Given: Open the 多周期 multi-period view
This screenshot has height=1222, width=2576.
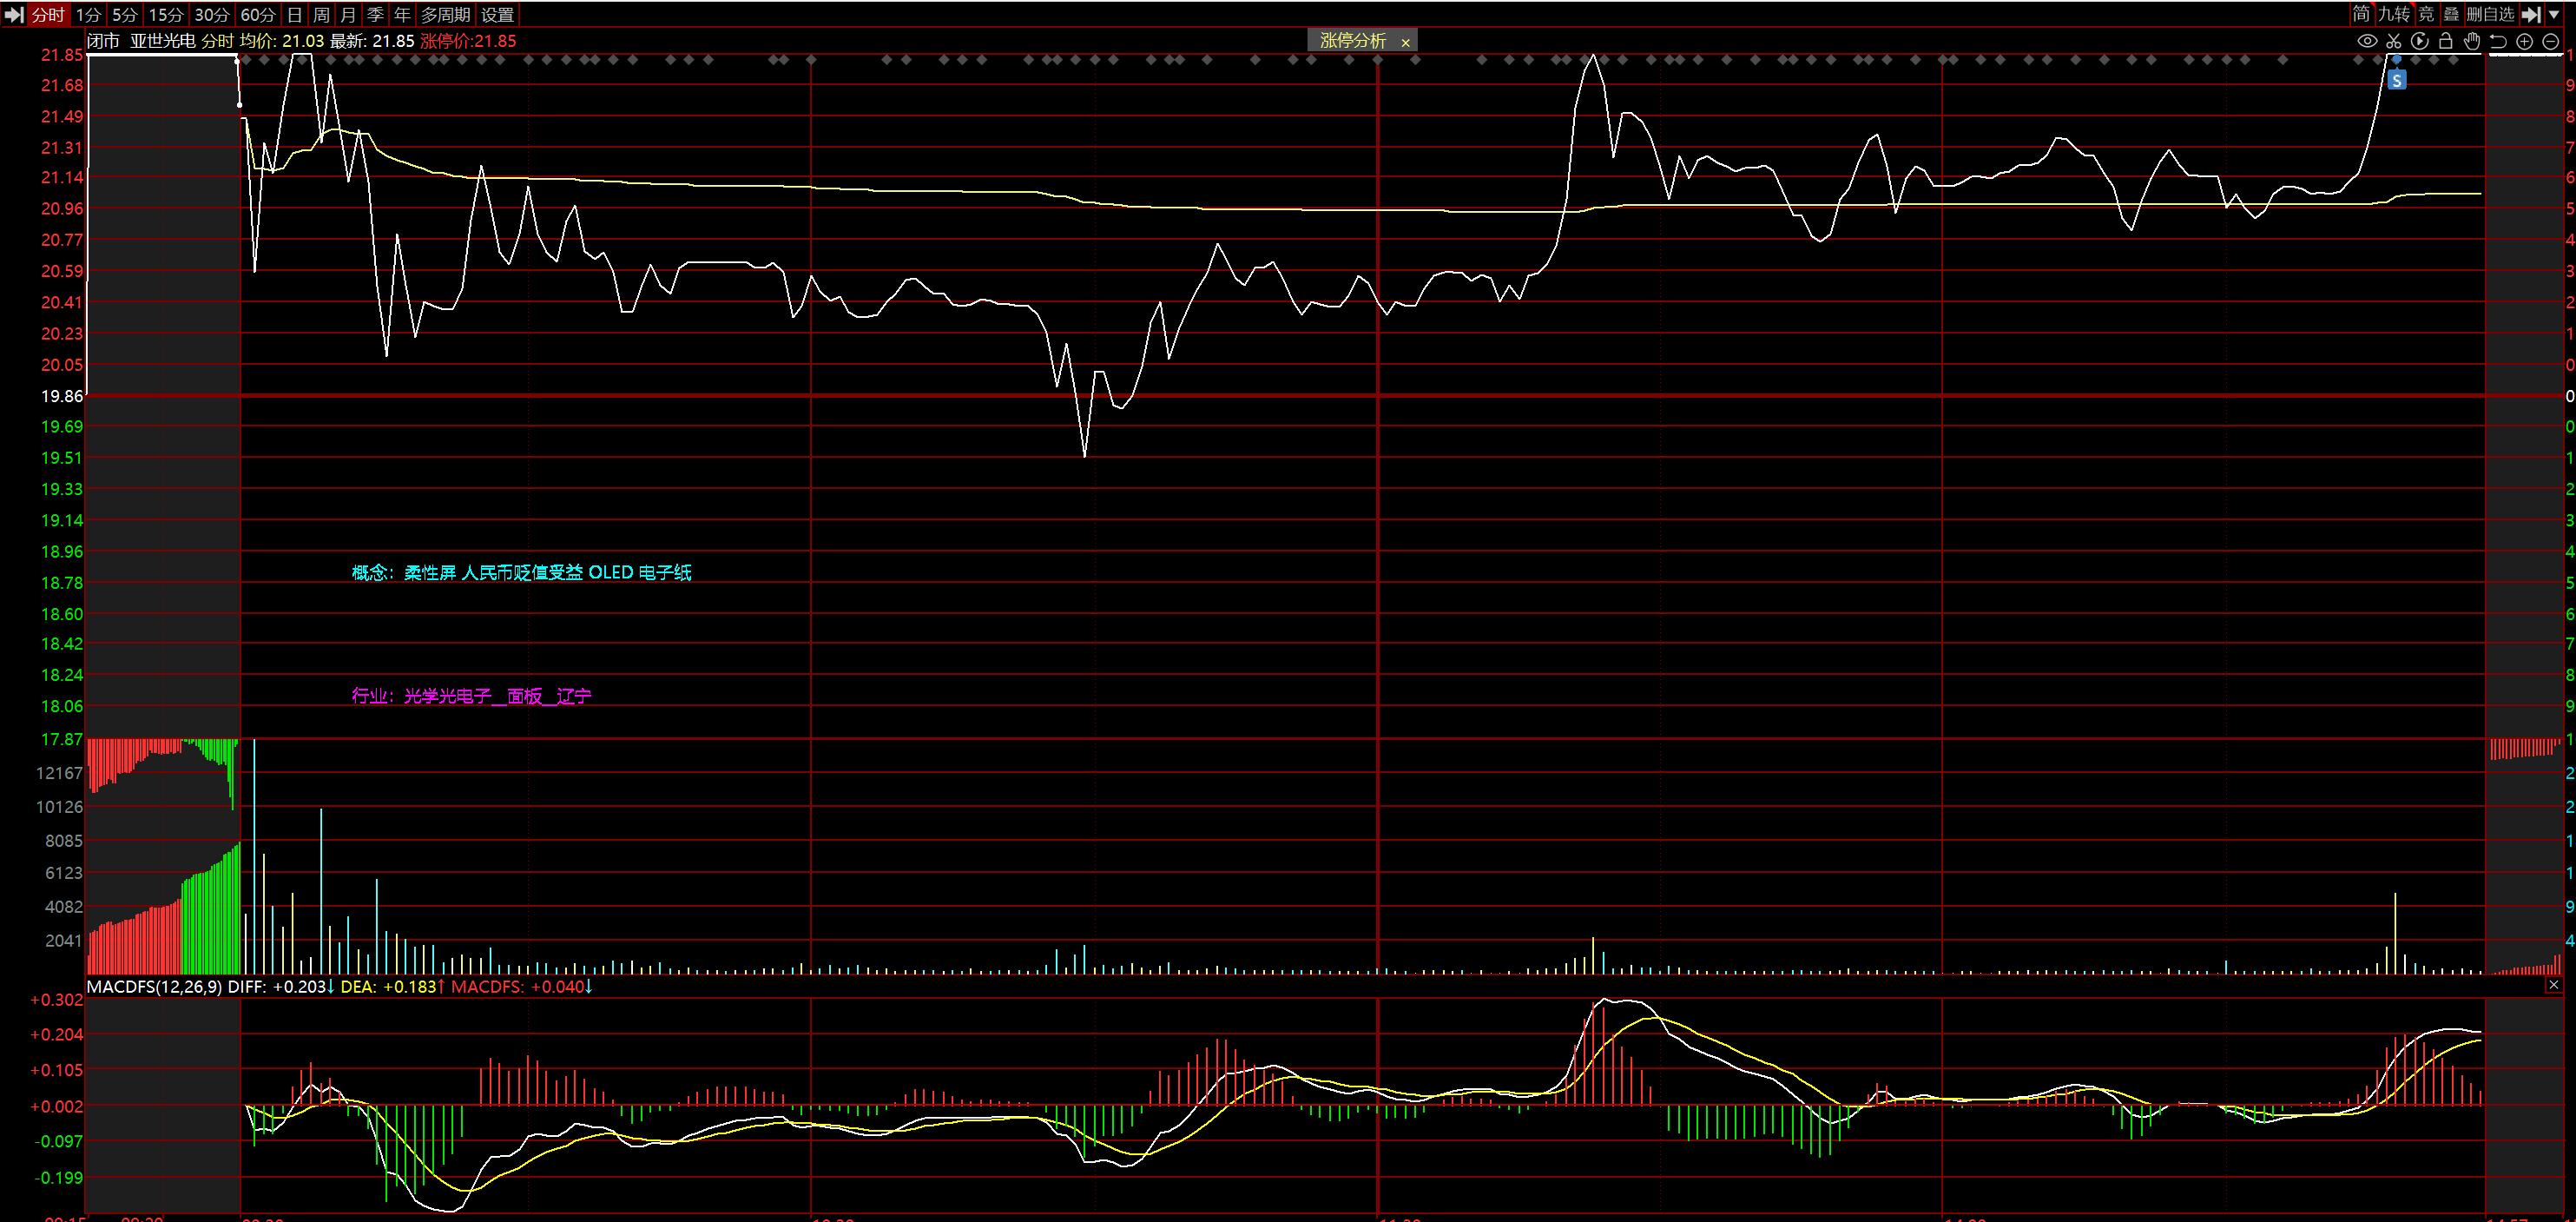Looking at the screenshot, I should (x=445, y=14).
